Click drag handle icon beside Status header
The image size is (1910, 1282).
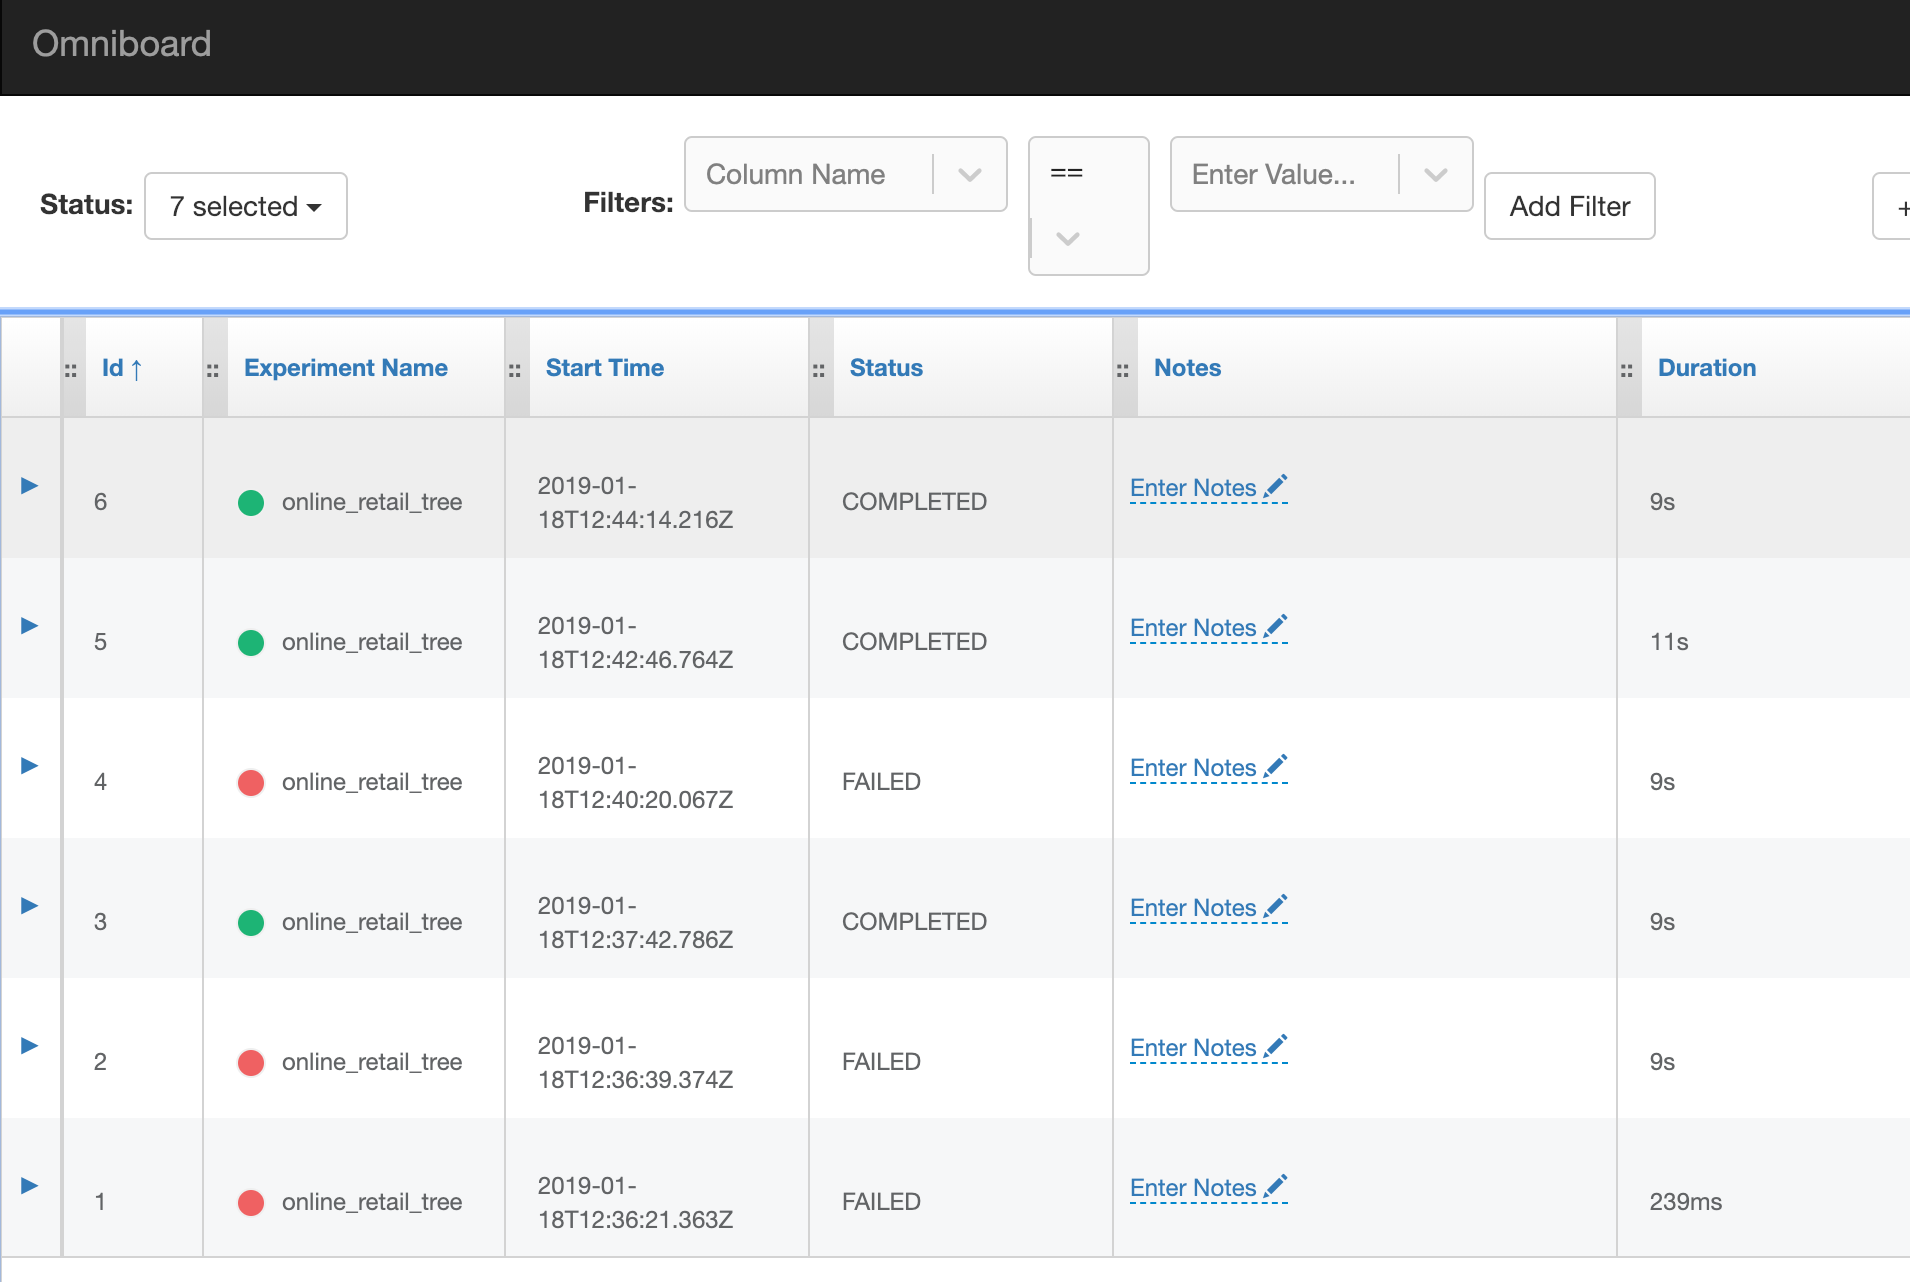[x=819, y=370]
